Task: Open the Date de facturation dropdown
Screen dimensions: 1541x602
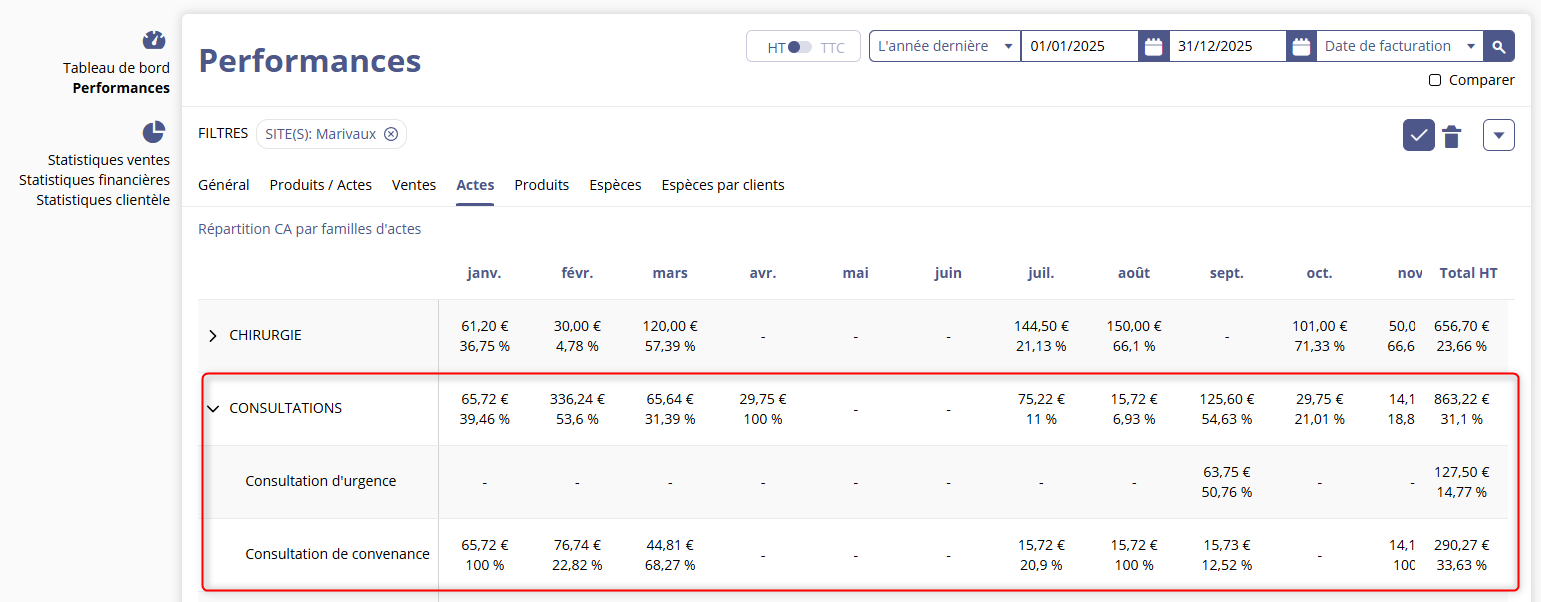Action: pos(1398,46)
